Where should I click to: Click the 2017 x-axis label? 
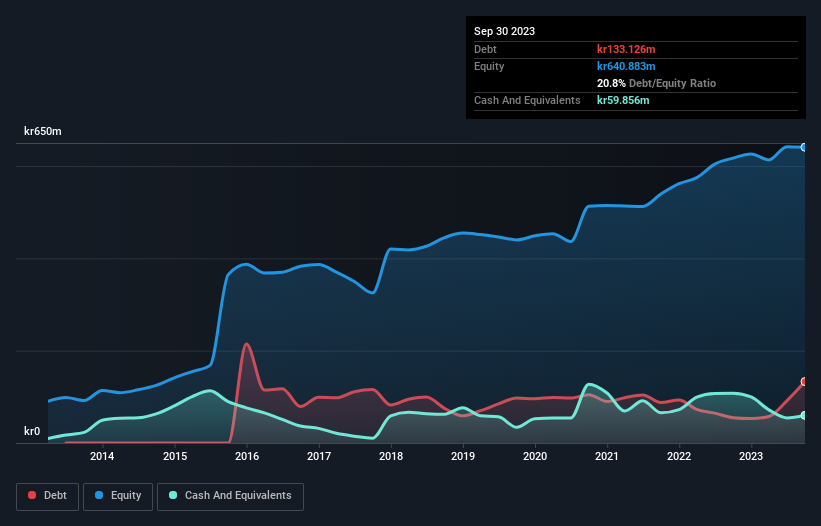[x=319, y=456]
